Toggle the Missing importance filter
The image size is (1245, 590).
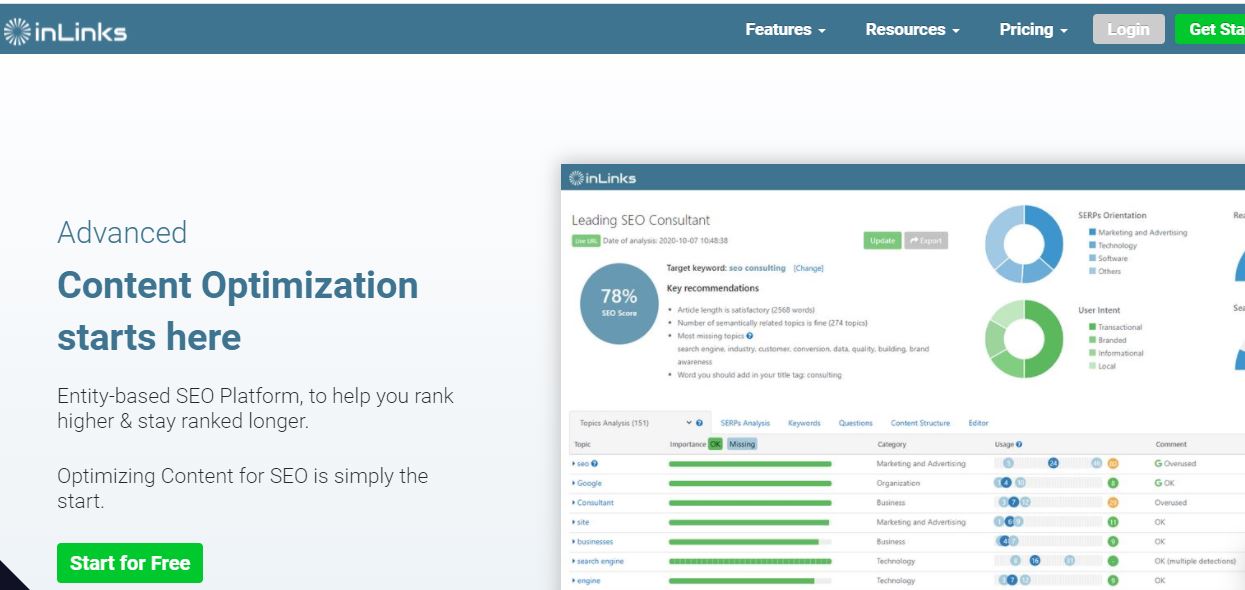[742, 444]
